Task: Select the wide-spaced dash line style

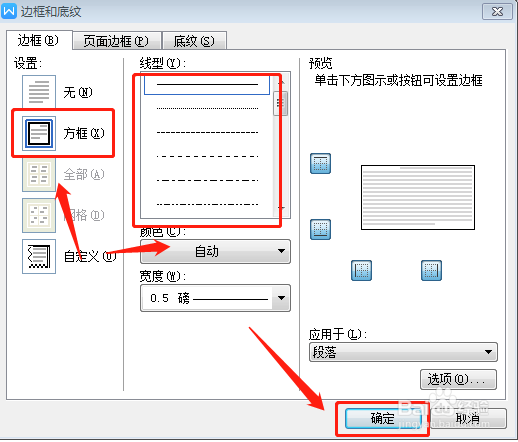Action: (207, 156)
